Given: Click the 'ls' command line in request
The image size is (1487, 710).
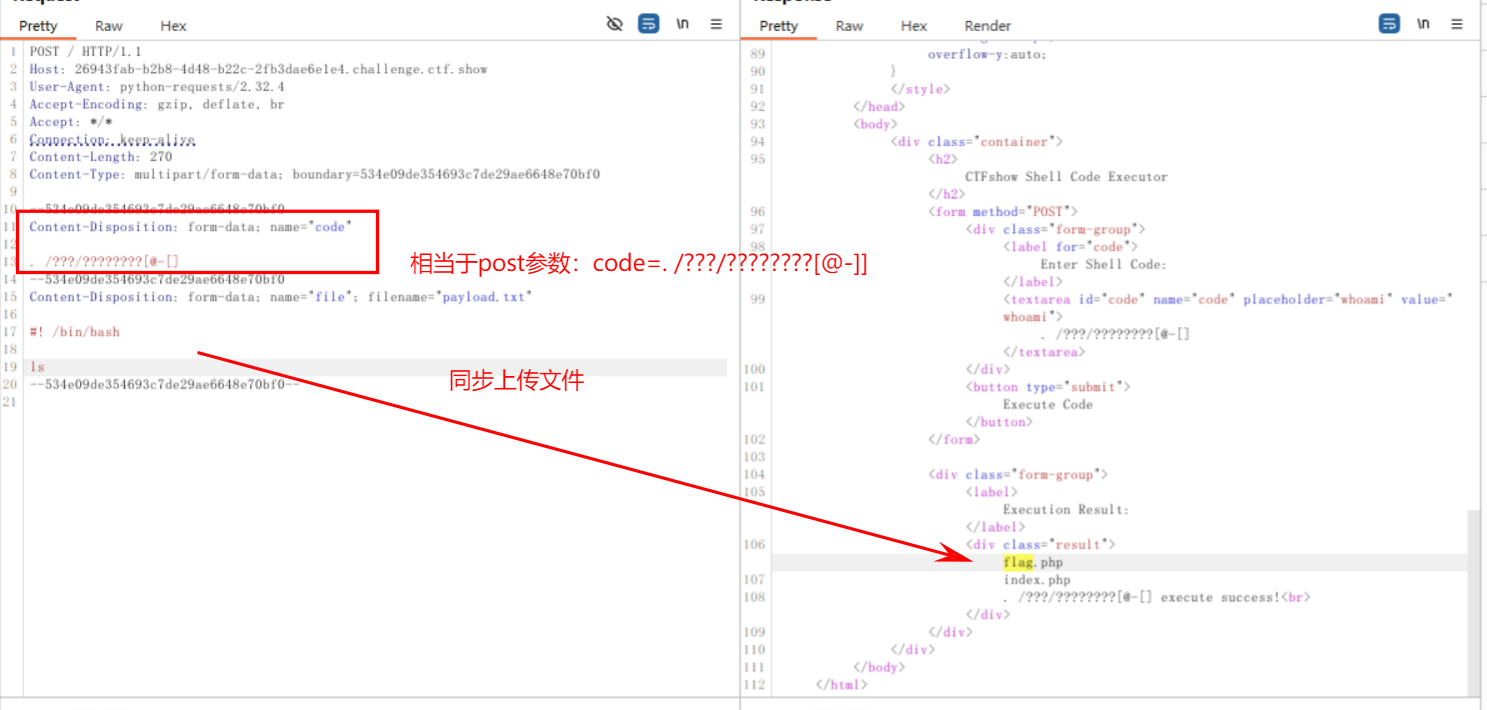Looking at the screenshot, I should tap(37, 367).
